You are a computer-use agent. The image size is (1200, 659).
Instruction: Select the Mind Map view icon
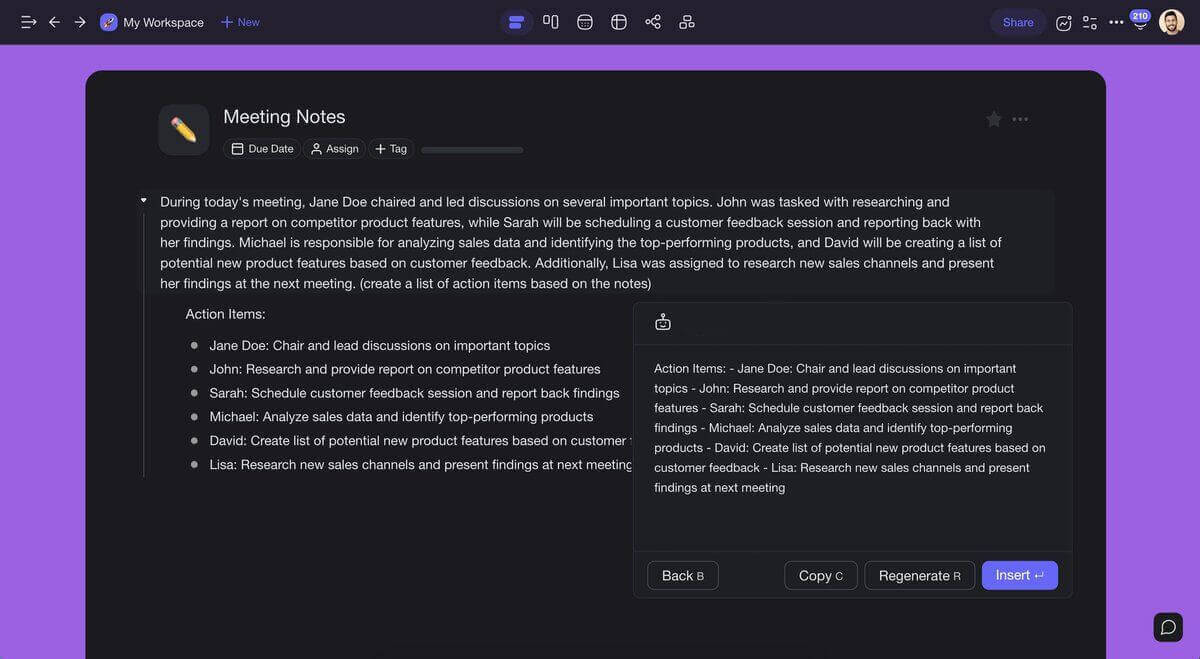pyautogui.click(x=687, y=21)
